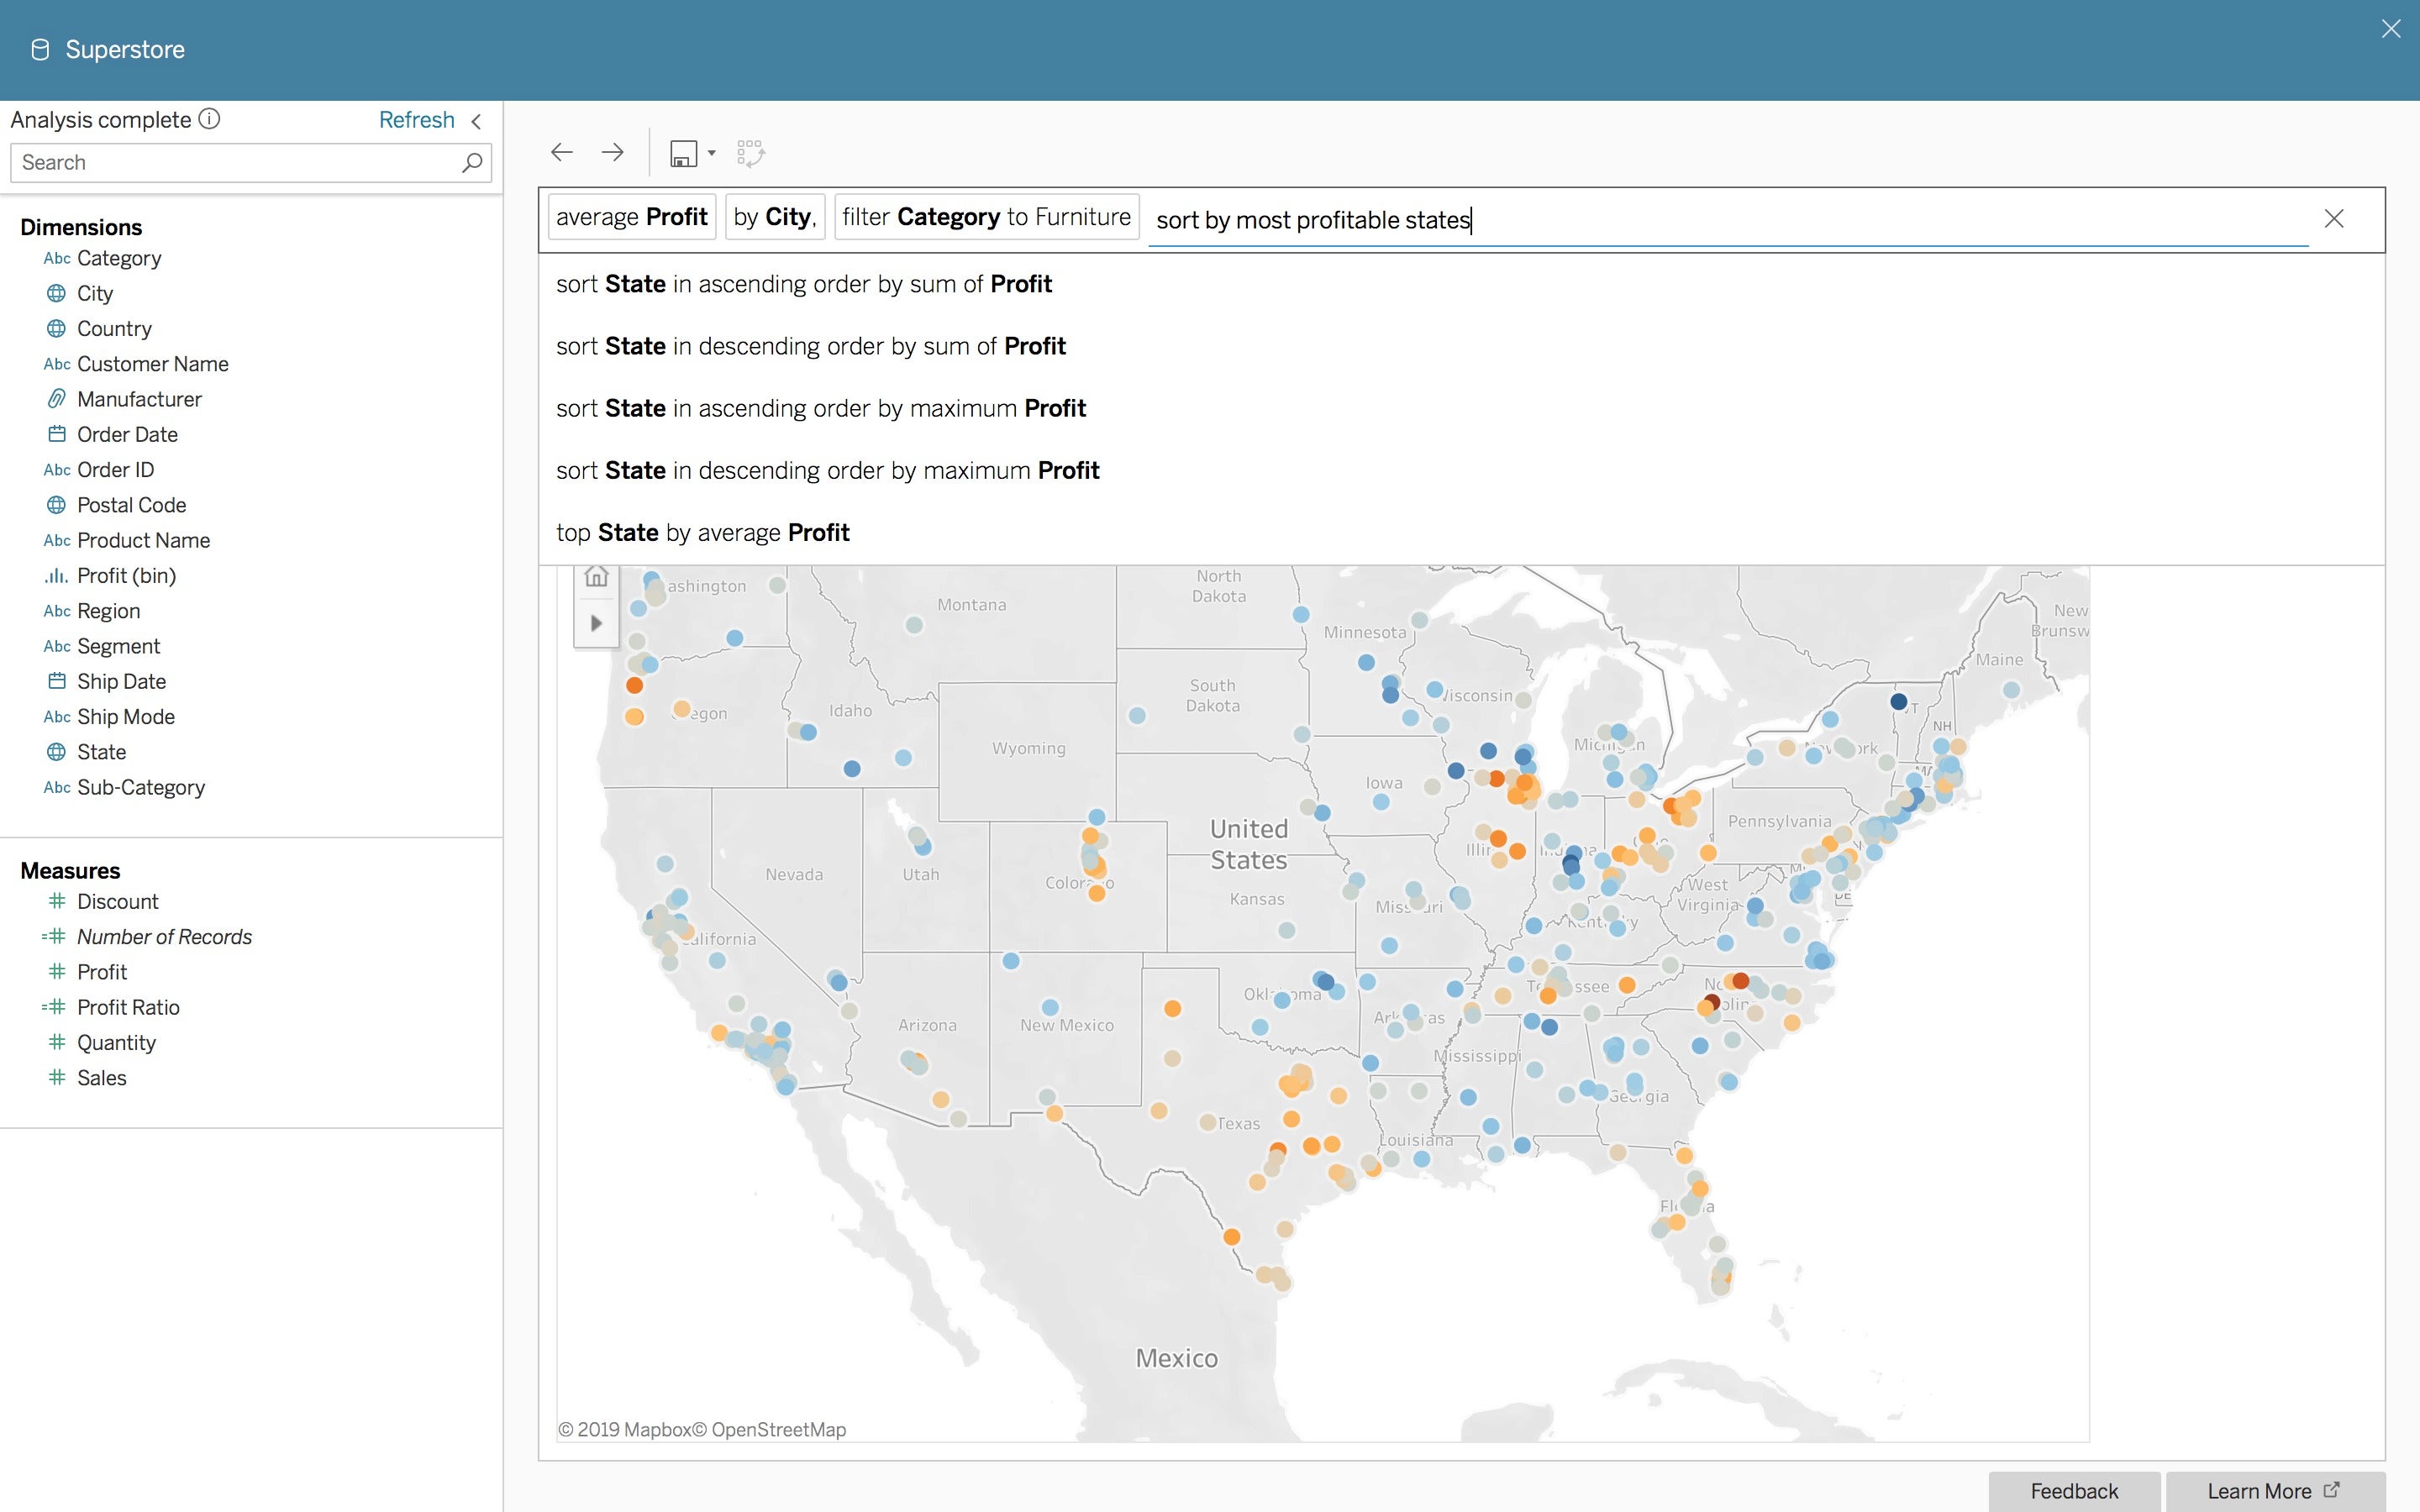This screenshot has height=1512, width=2420.
Task: Click the Profit Ratio icon in Measures
Action: [x=54, y=1007]
